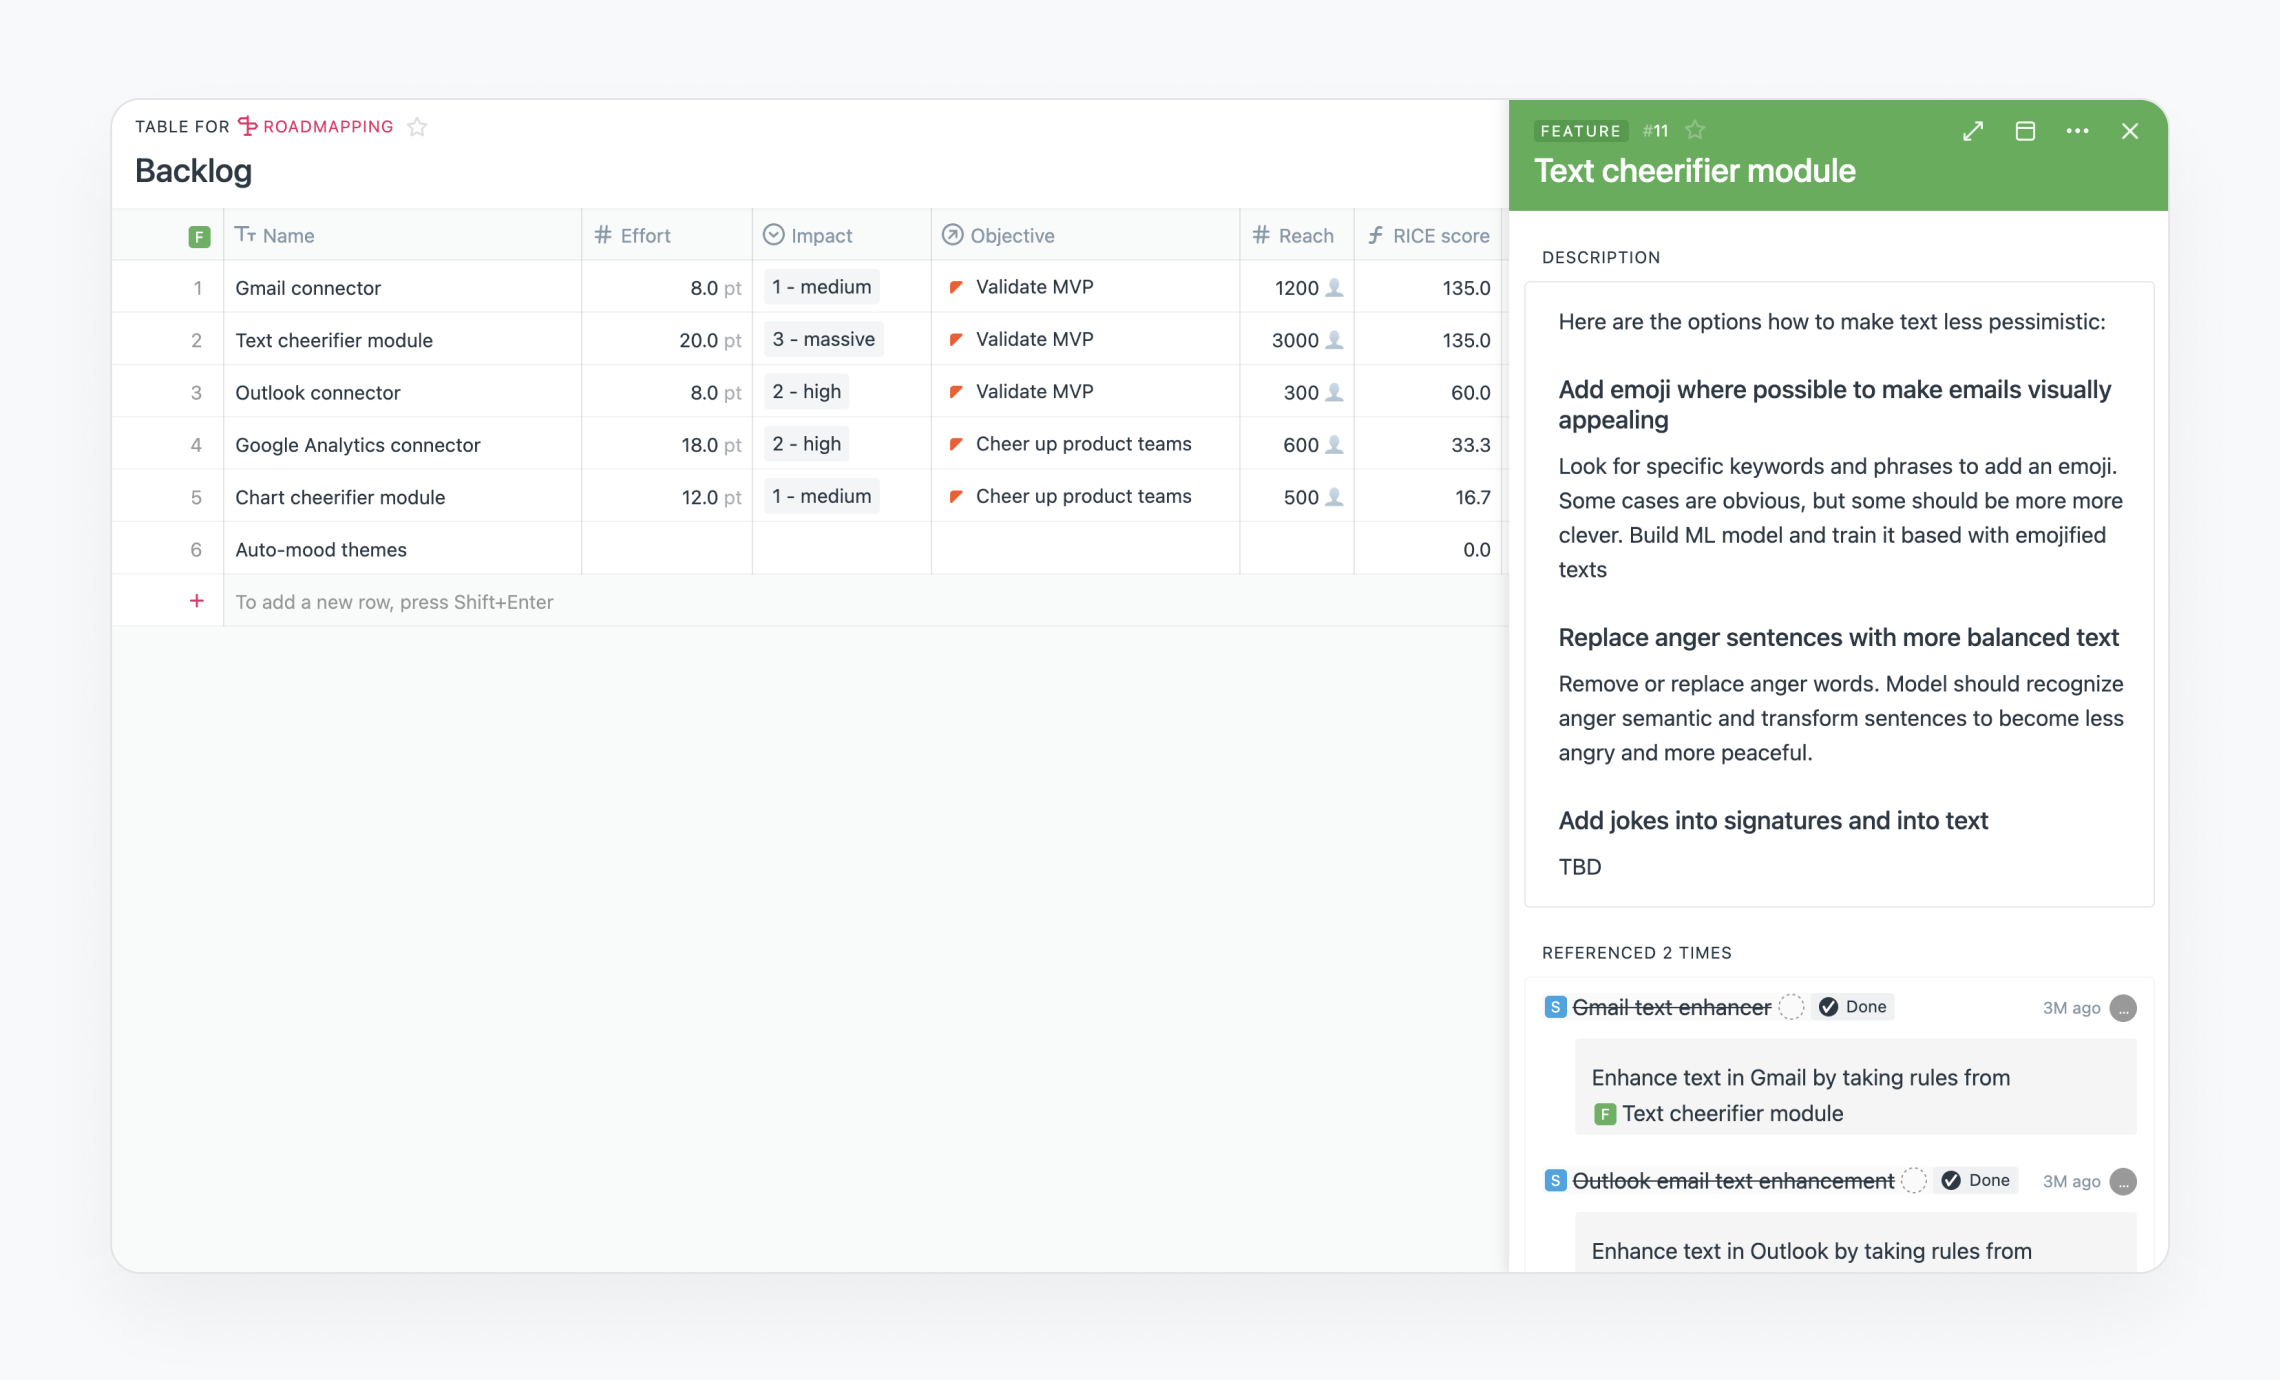Select the Auto-mood themes row name
The image size is (2280, 1380).
pos(321,550)
